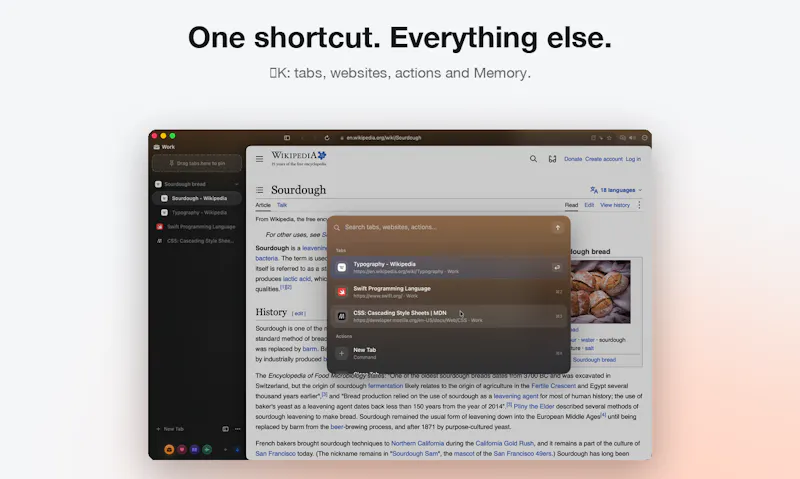Click the Donate link
This screenshot has height=479, width=800.
(x=573, y=159)
